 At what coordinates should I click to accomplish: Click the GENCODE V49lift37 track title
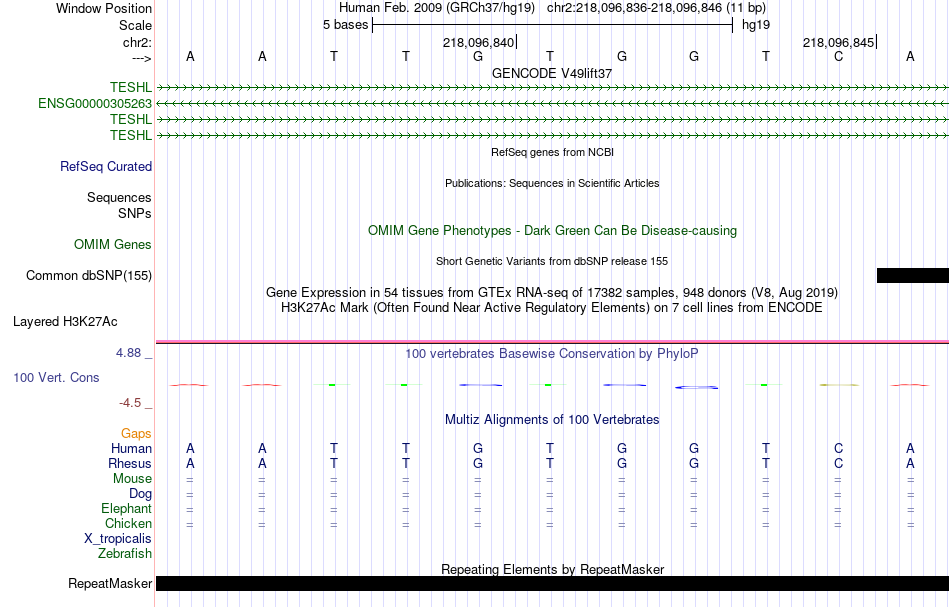click(552, 73)
